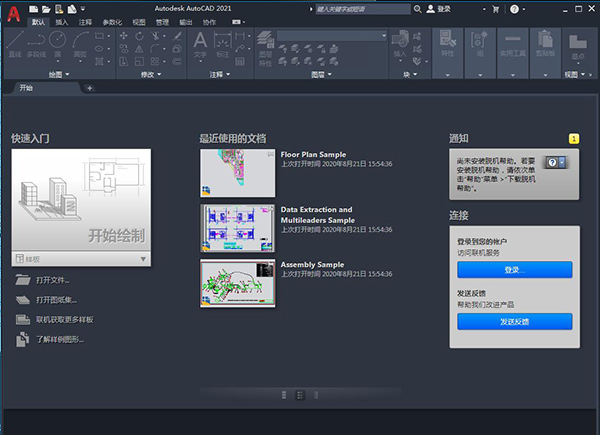Click the yellow notification count badge
The width and height of the screenshot is (600, 435).
click(574, 138)
